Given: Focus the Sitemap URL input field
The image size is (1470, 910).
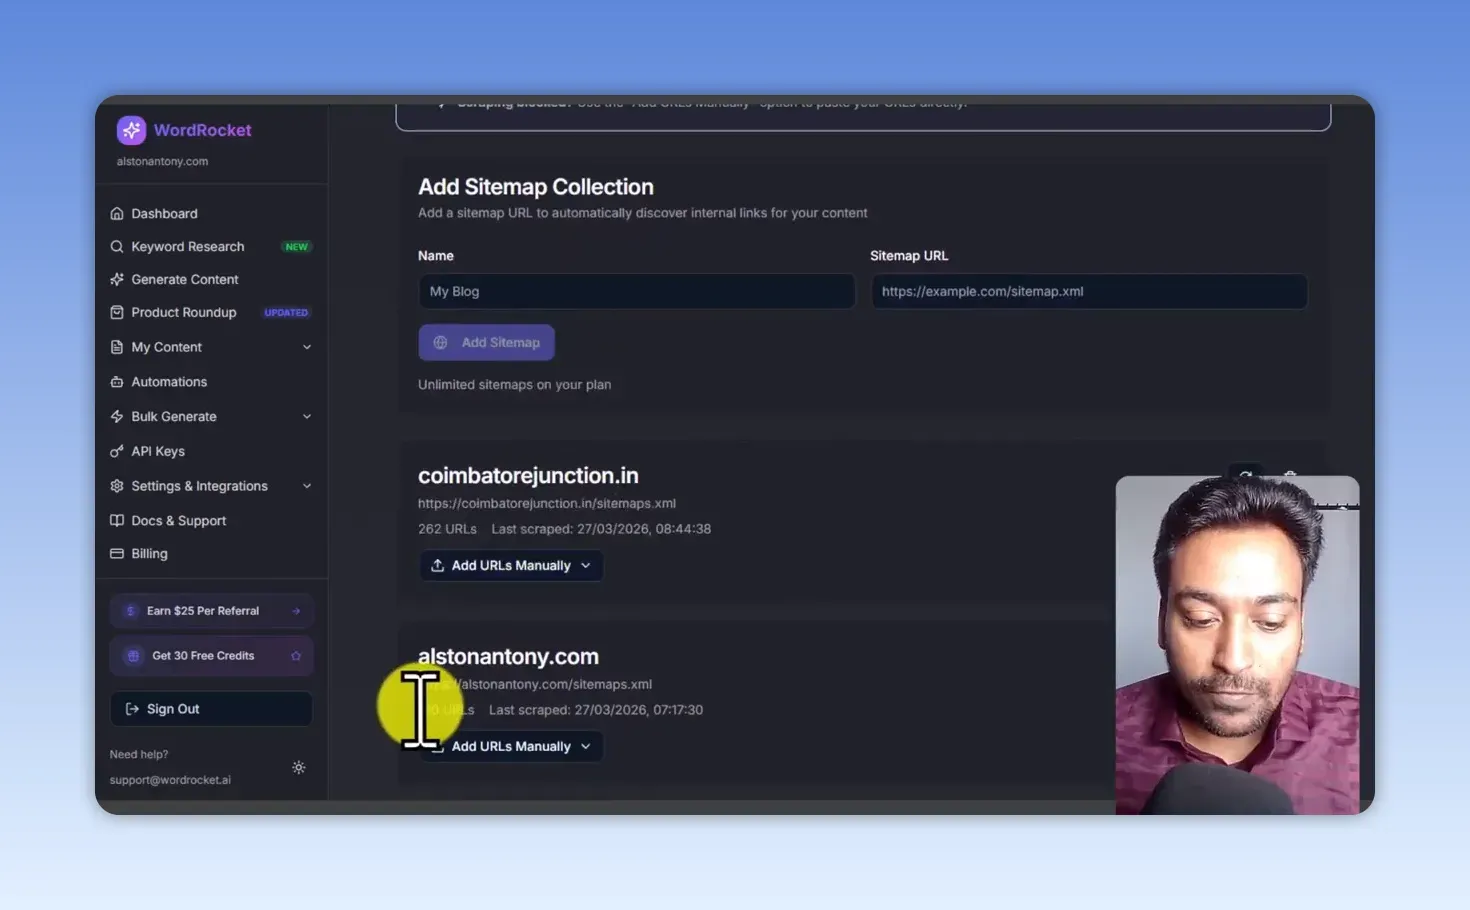Looking at the screenshot, I should 1089,291.
